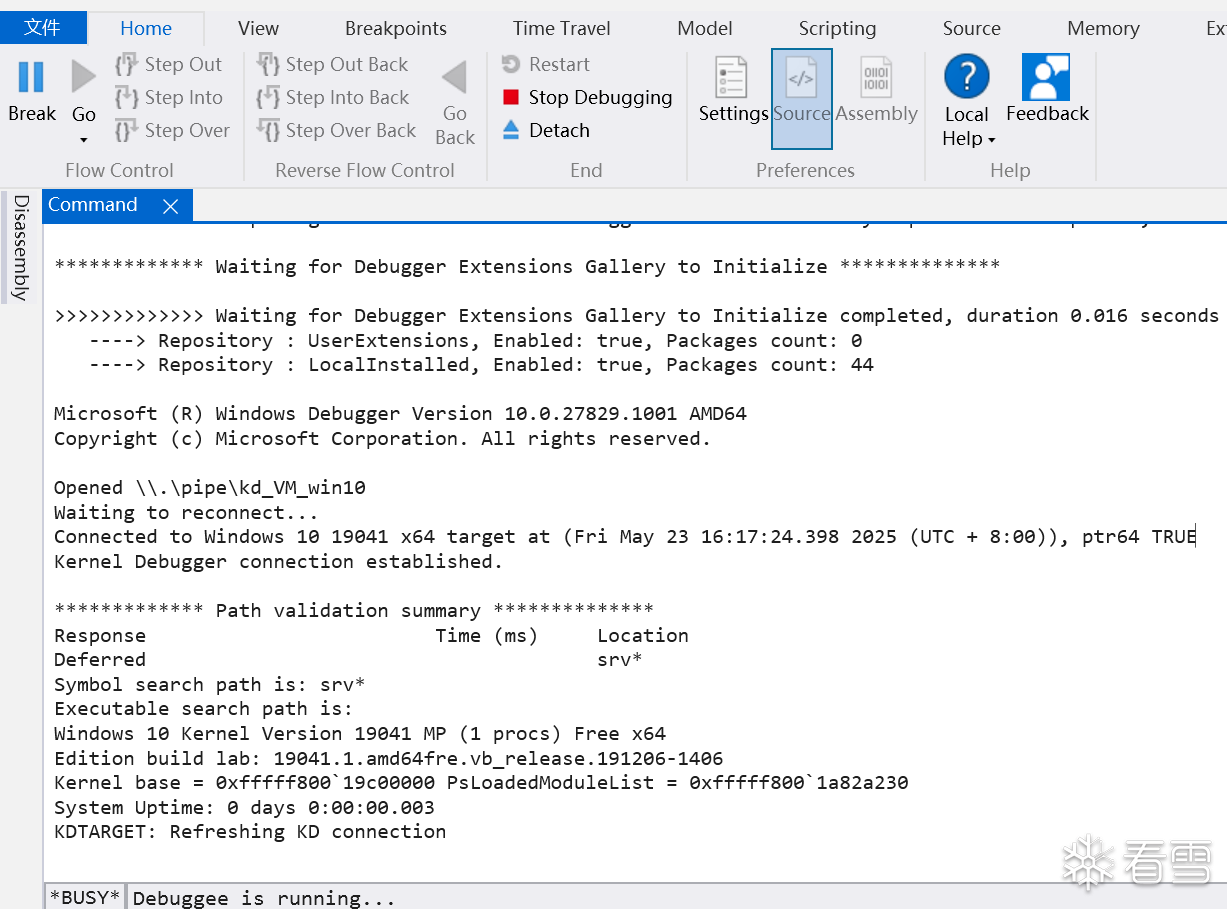Open the Disassembly side panel
The width and height of the screenshot is (1227, 909).
tap(20, 248)
